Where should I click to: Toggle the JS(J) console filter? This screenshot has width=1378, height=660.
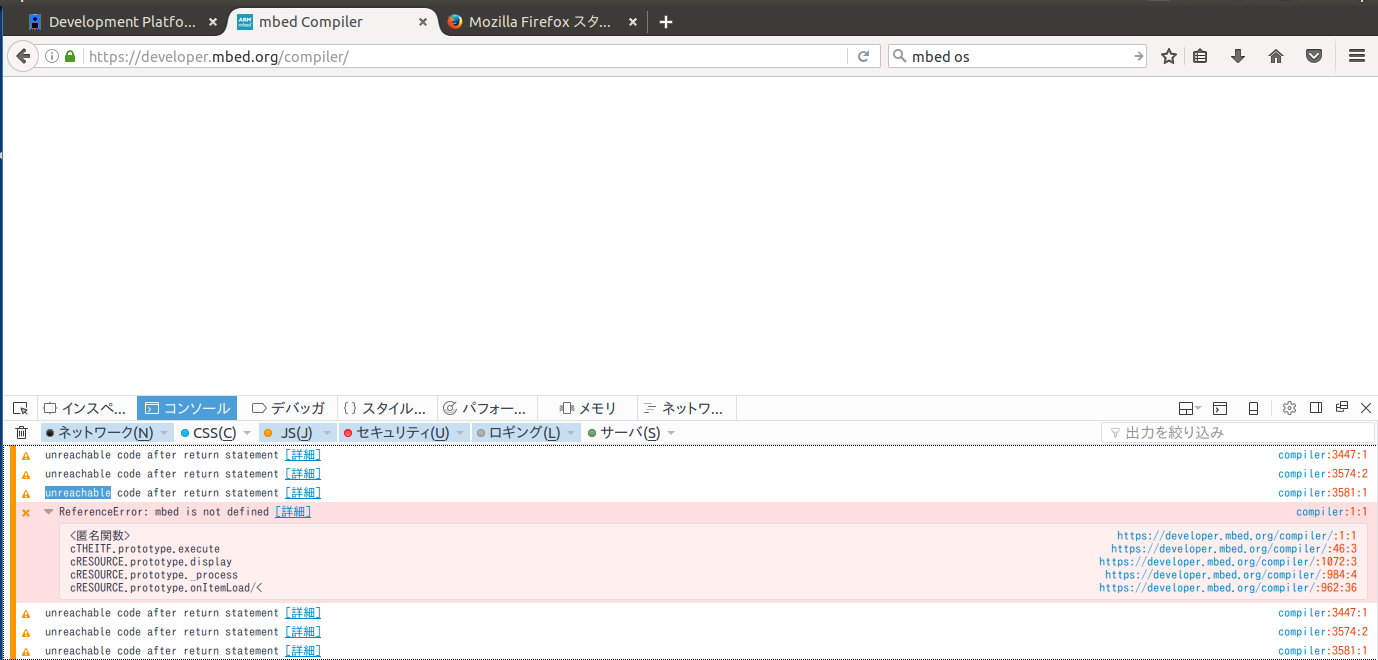click(x=288, y=433)
